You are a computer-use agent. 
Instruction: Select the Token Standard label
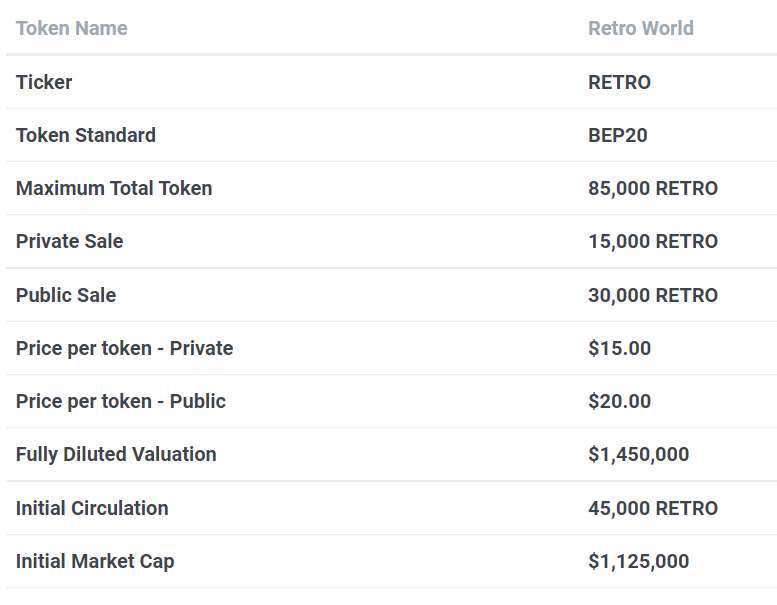tap(86, 135)
